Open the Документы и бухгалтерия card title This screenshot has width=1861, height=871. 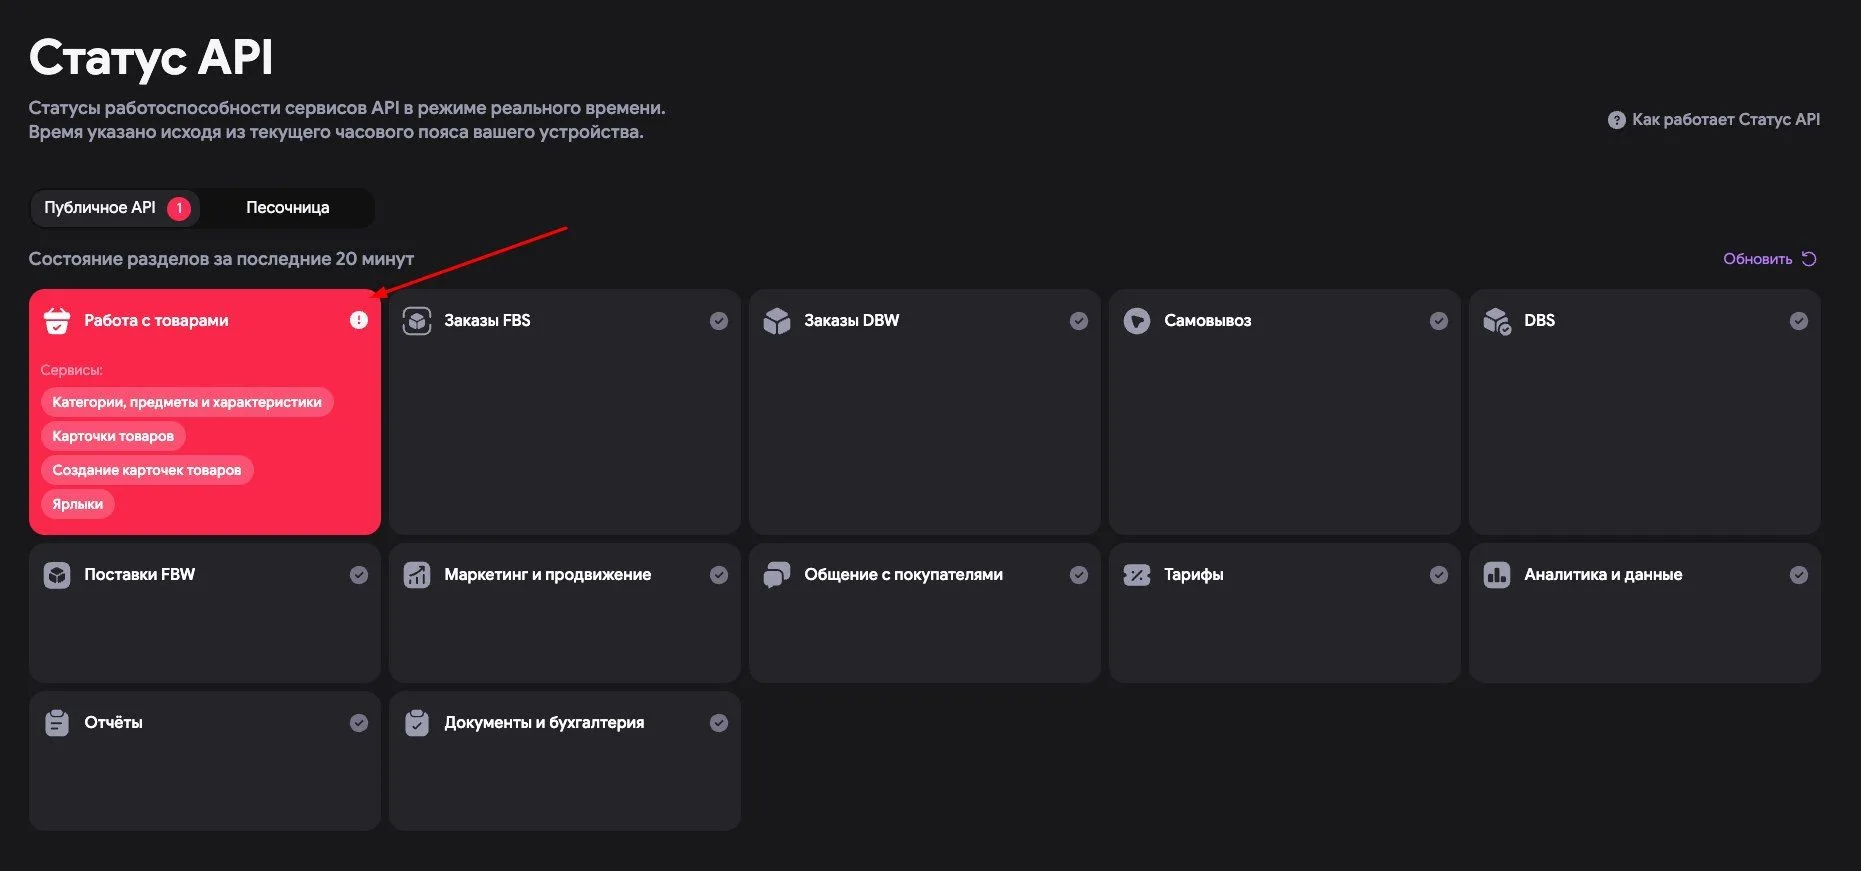pyautogui.click(x=544, y=723)
